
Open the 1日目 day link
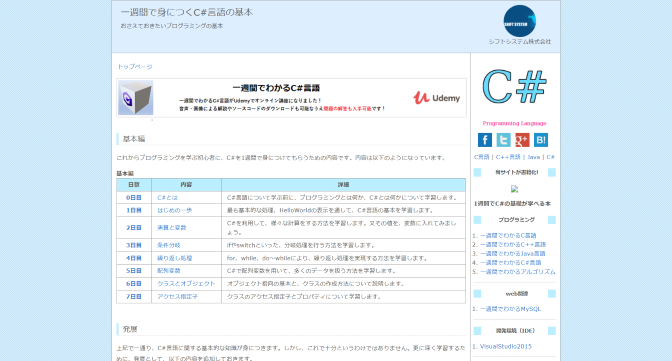134,211
